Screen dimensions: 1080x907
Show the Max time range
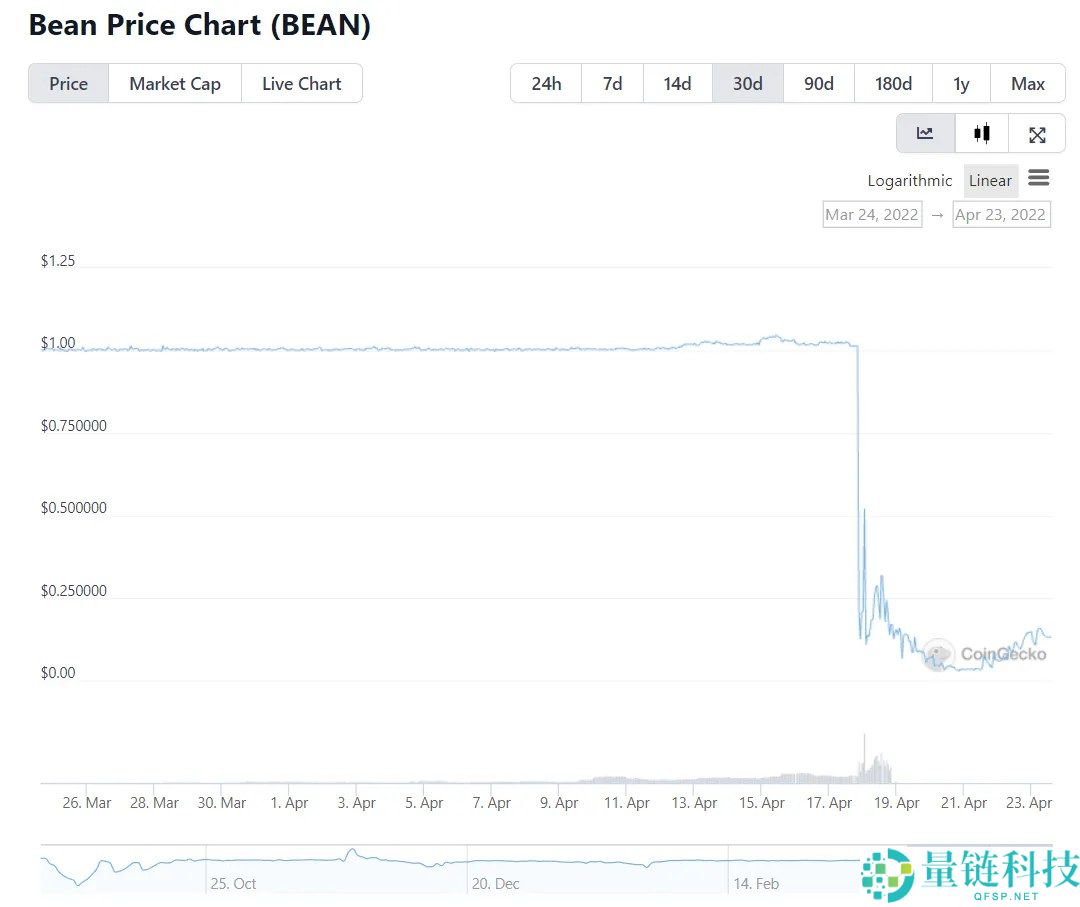tap(1028, 84)
